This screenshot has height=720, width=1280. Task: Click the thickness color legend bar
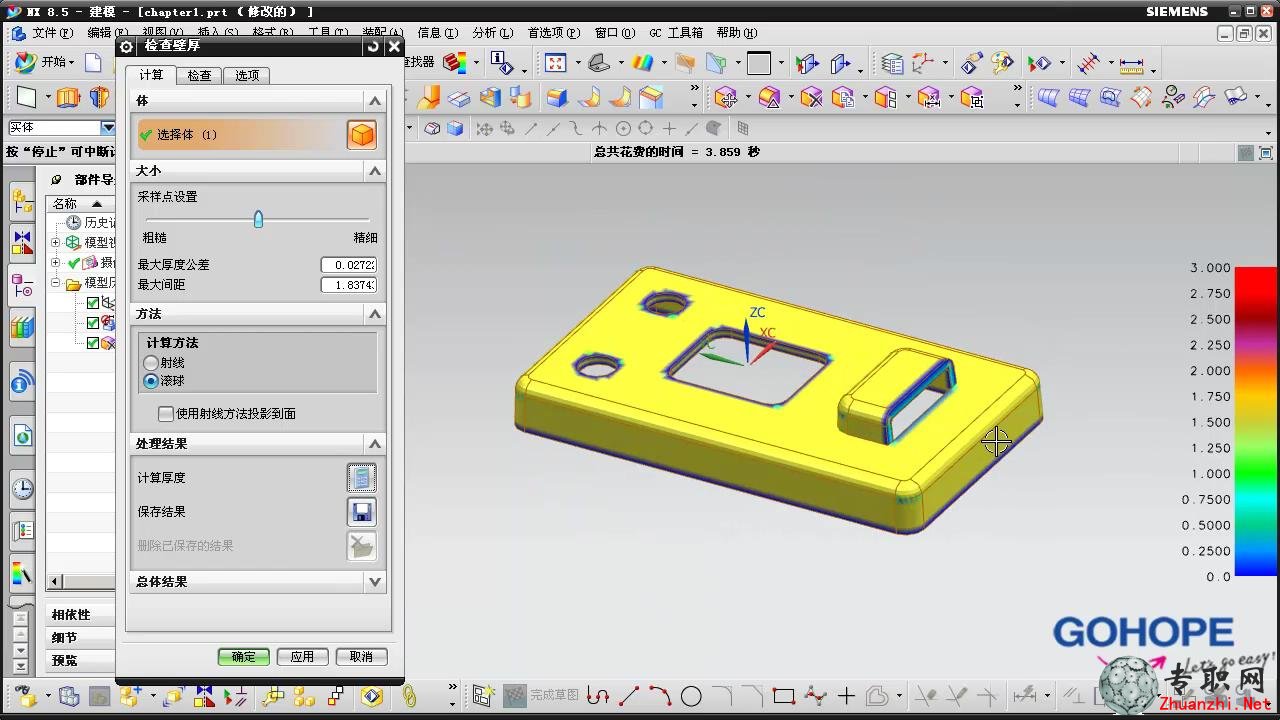[x=1255, y=422]
